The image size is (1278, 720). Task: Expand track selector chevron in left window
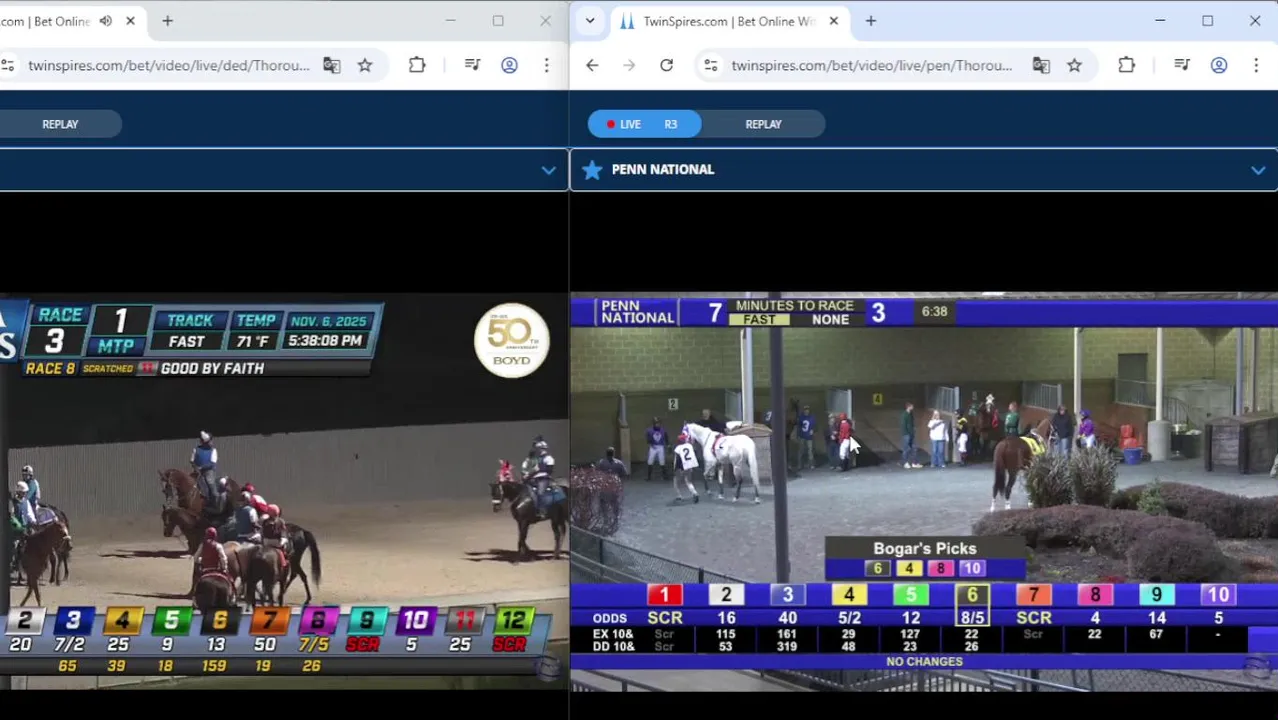click(x=548, y=171)
